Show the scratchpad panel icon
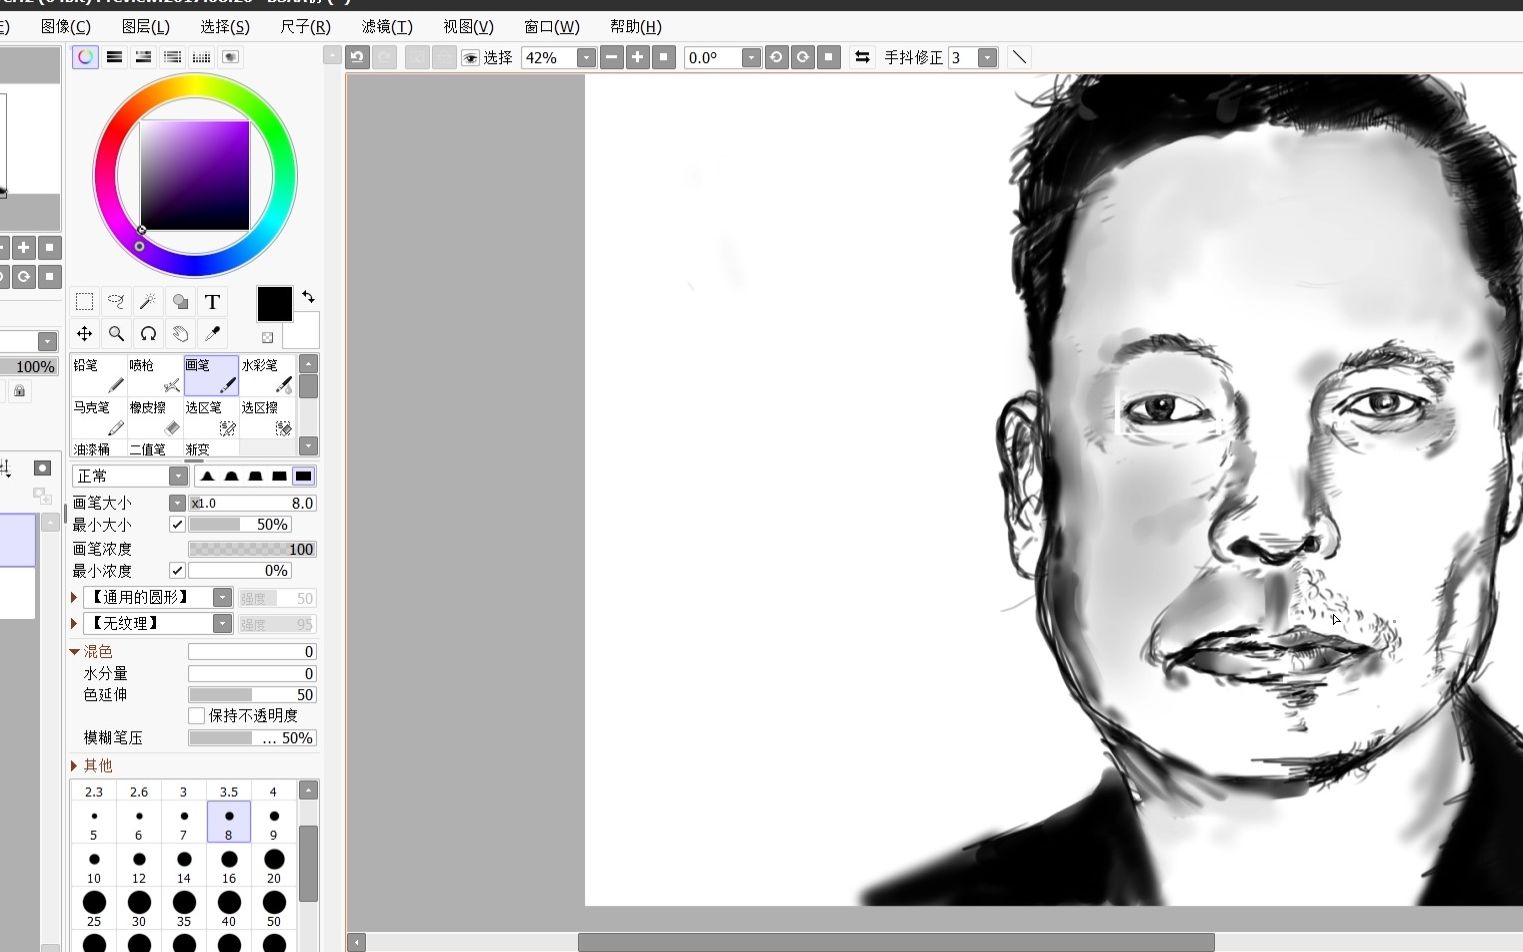 point(231,57)
